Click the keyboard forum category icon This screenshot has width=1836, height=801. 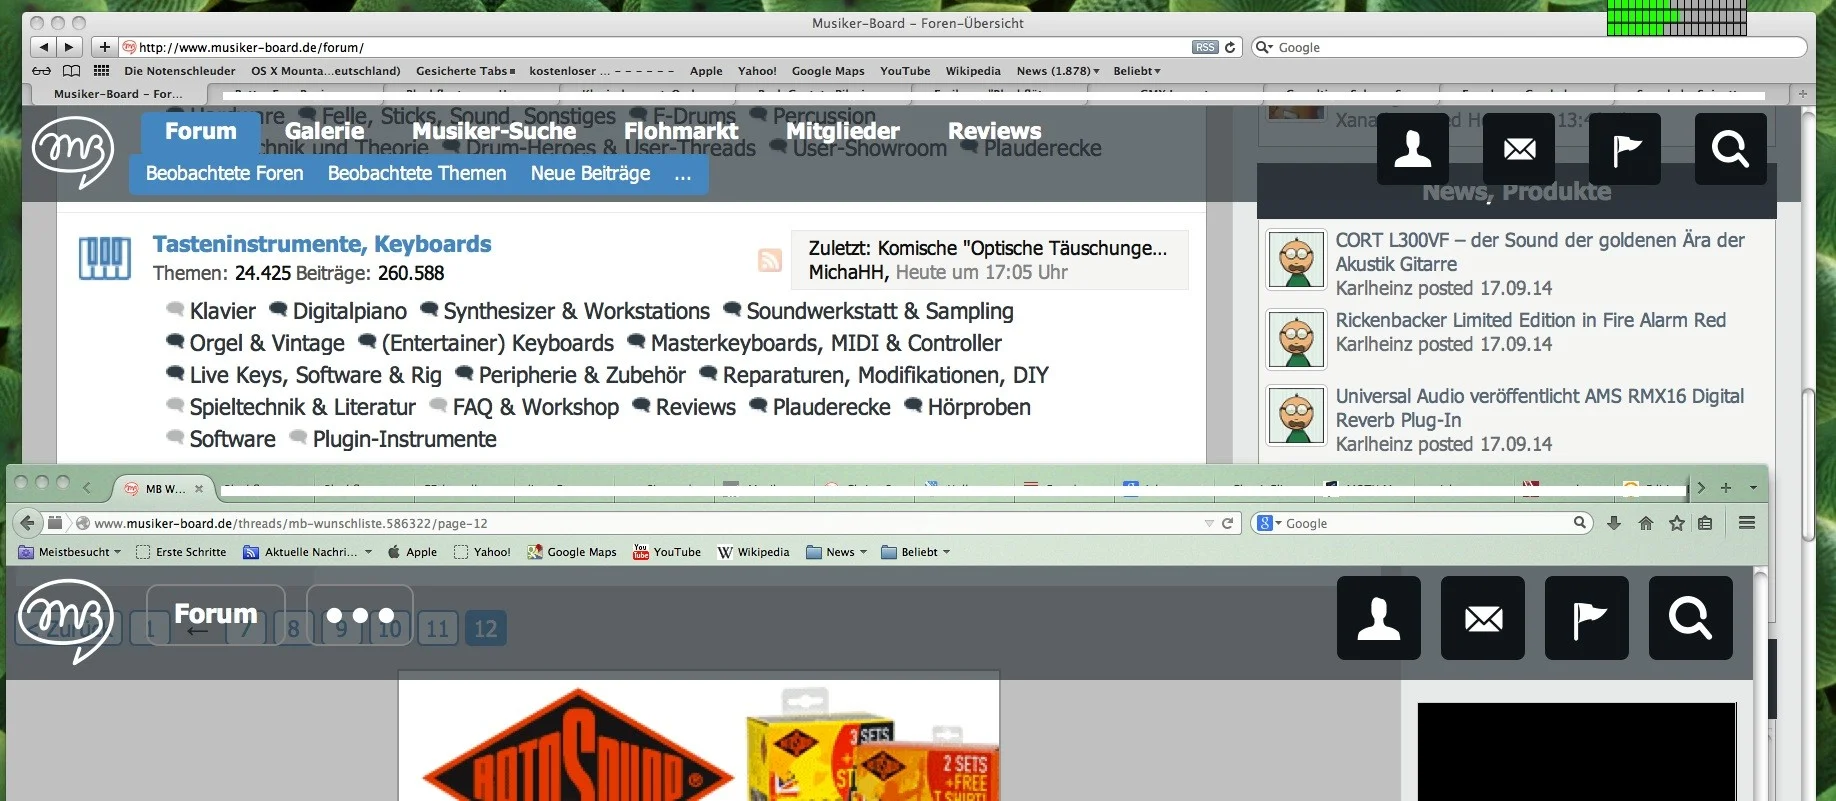(x=105, y=258)
